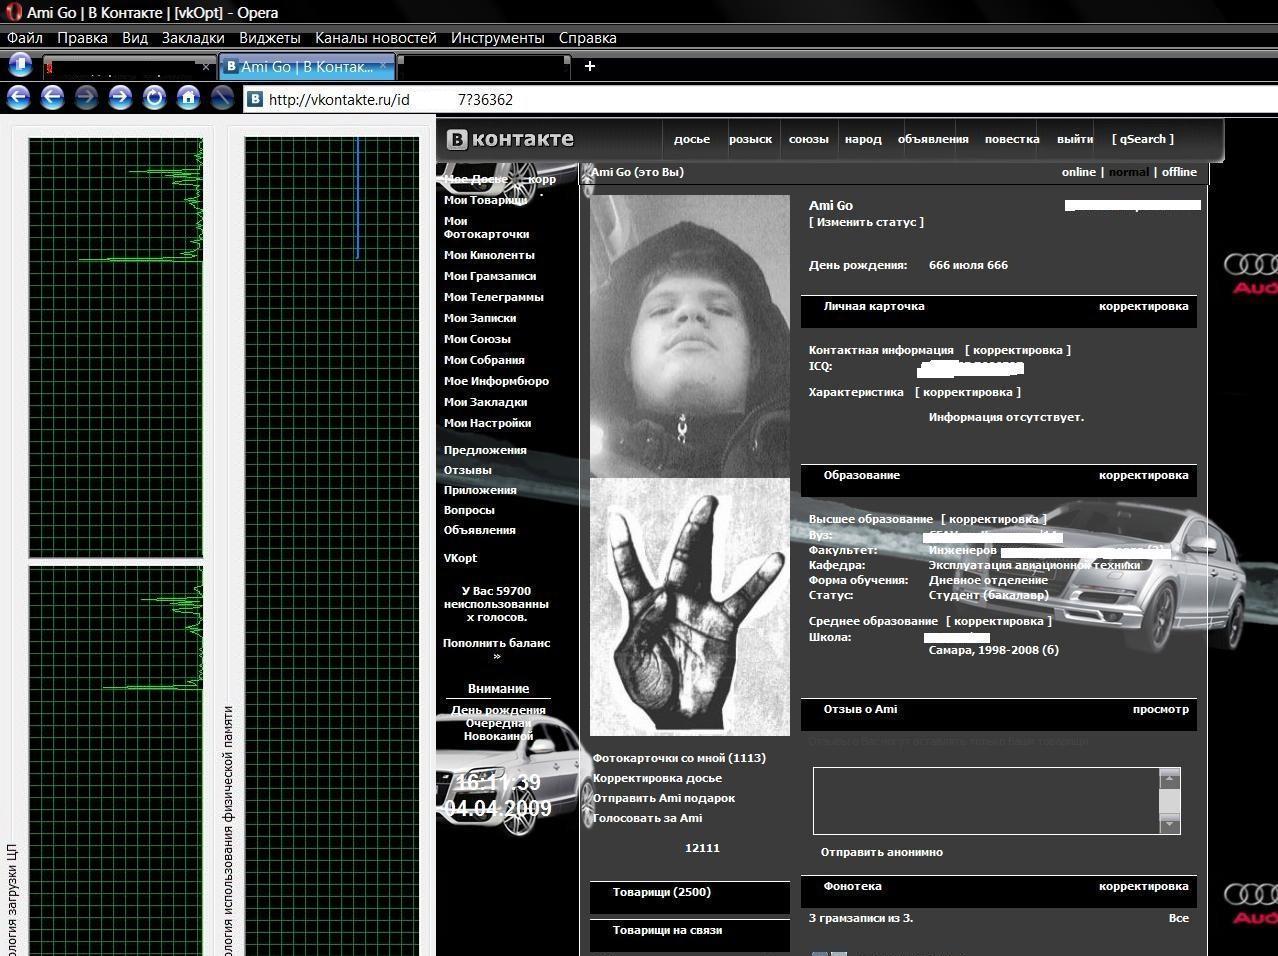Image resolution: width=1278 pixels, height=956 pixels.
Task: Set status to offline
Action: click(x=1179, y=172)
